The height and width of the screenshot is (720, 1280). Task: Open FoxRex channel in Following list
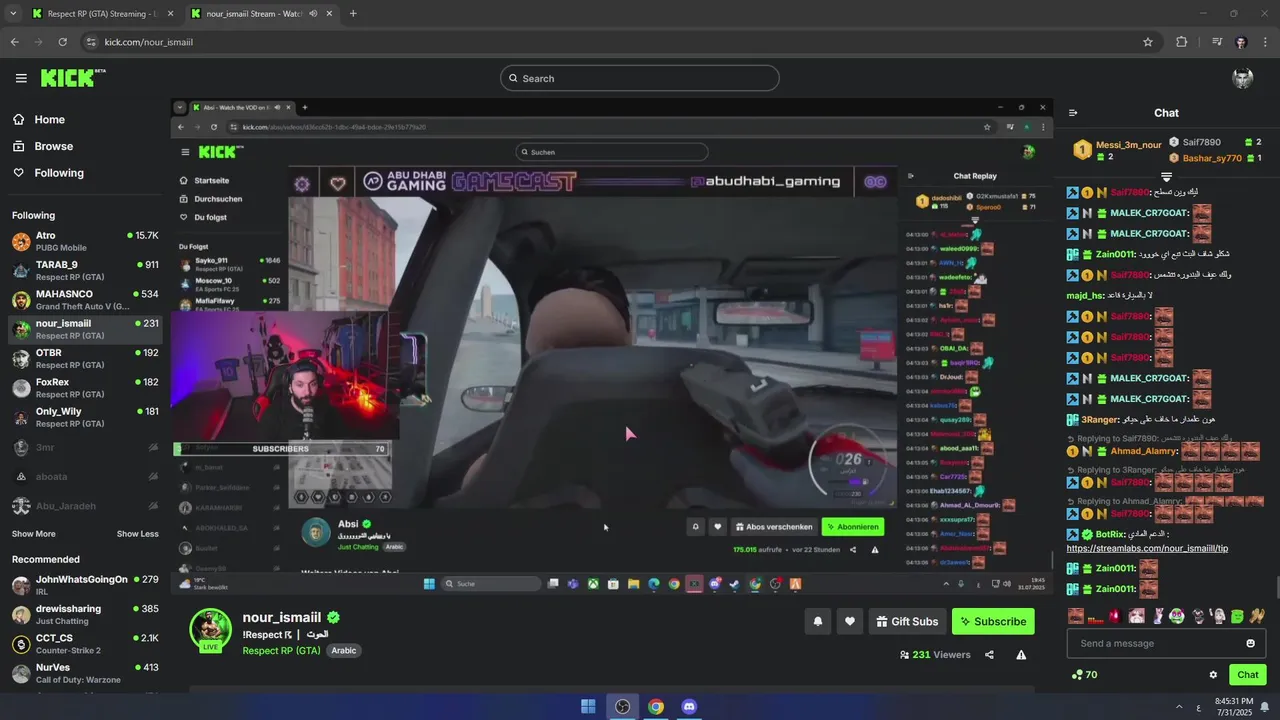click(85, 388)
